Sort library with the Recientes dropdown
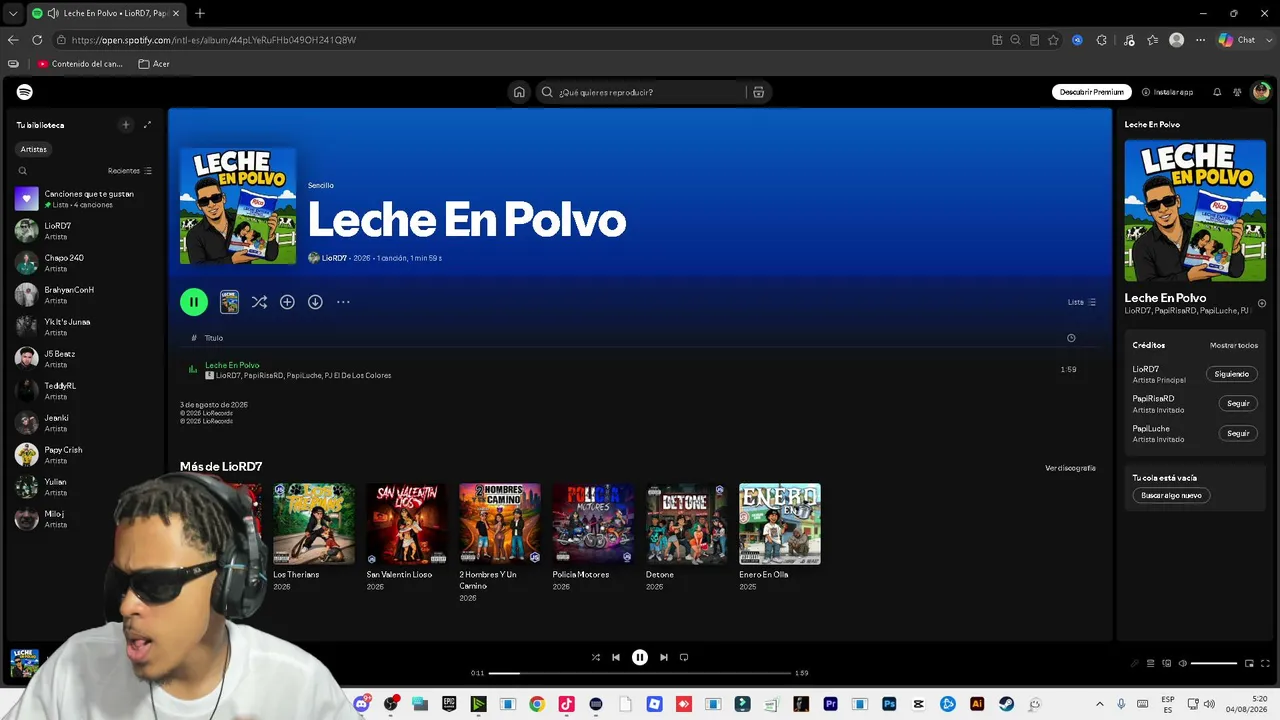Screen dimensions: 1280x720 [x=130, y=171]
